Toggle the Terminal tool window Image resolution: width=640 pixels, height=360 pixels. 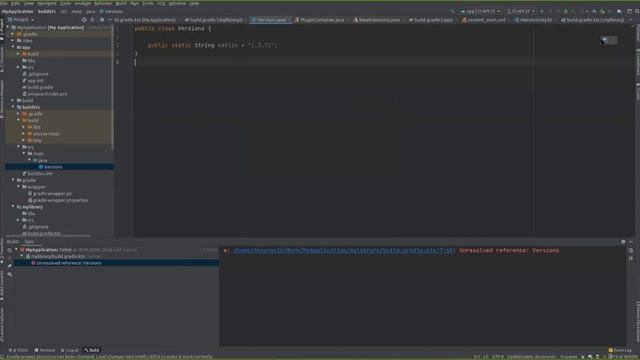pos(44,350)
